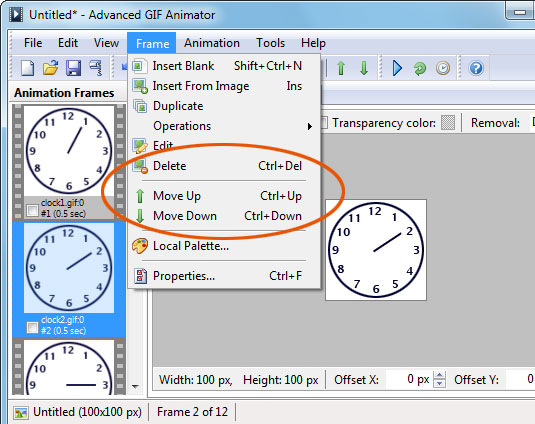Choose Insert Blank from Frame menu

tap(225, 66)
